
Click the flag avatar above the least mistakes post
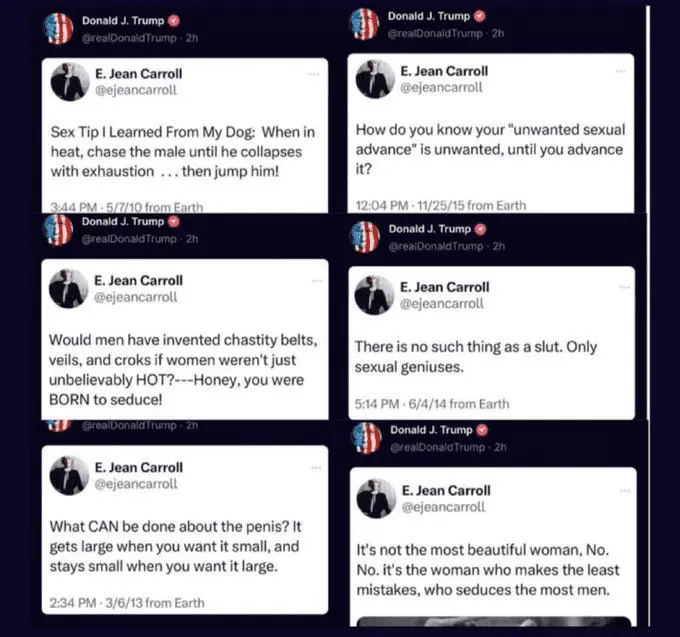pos(367,437)
